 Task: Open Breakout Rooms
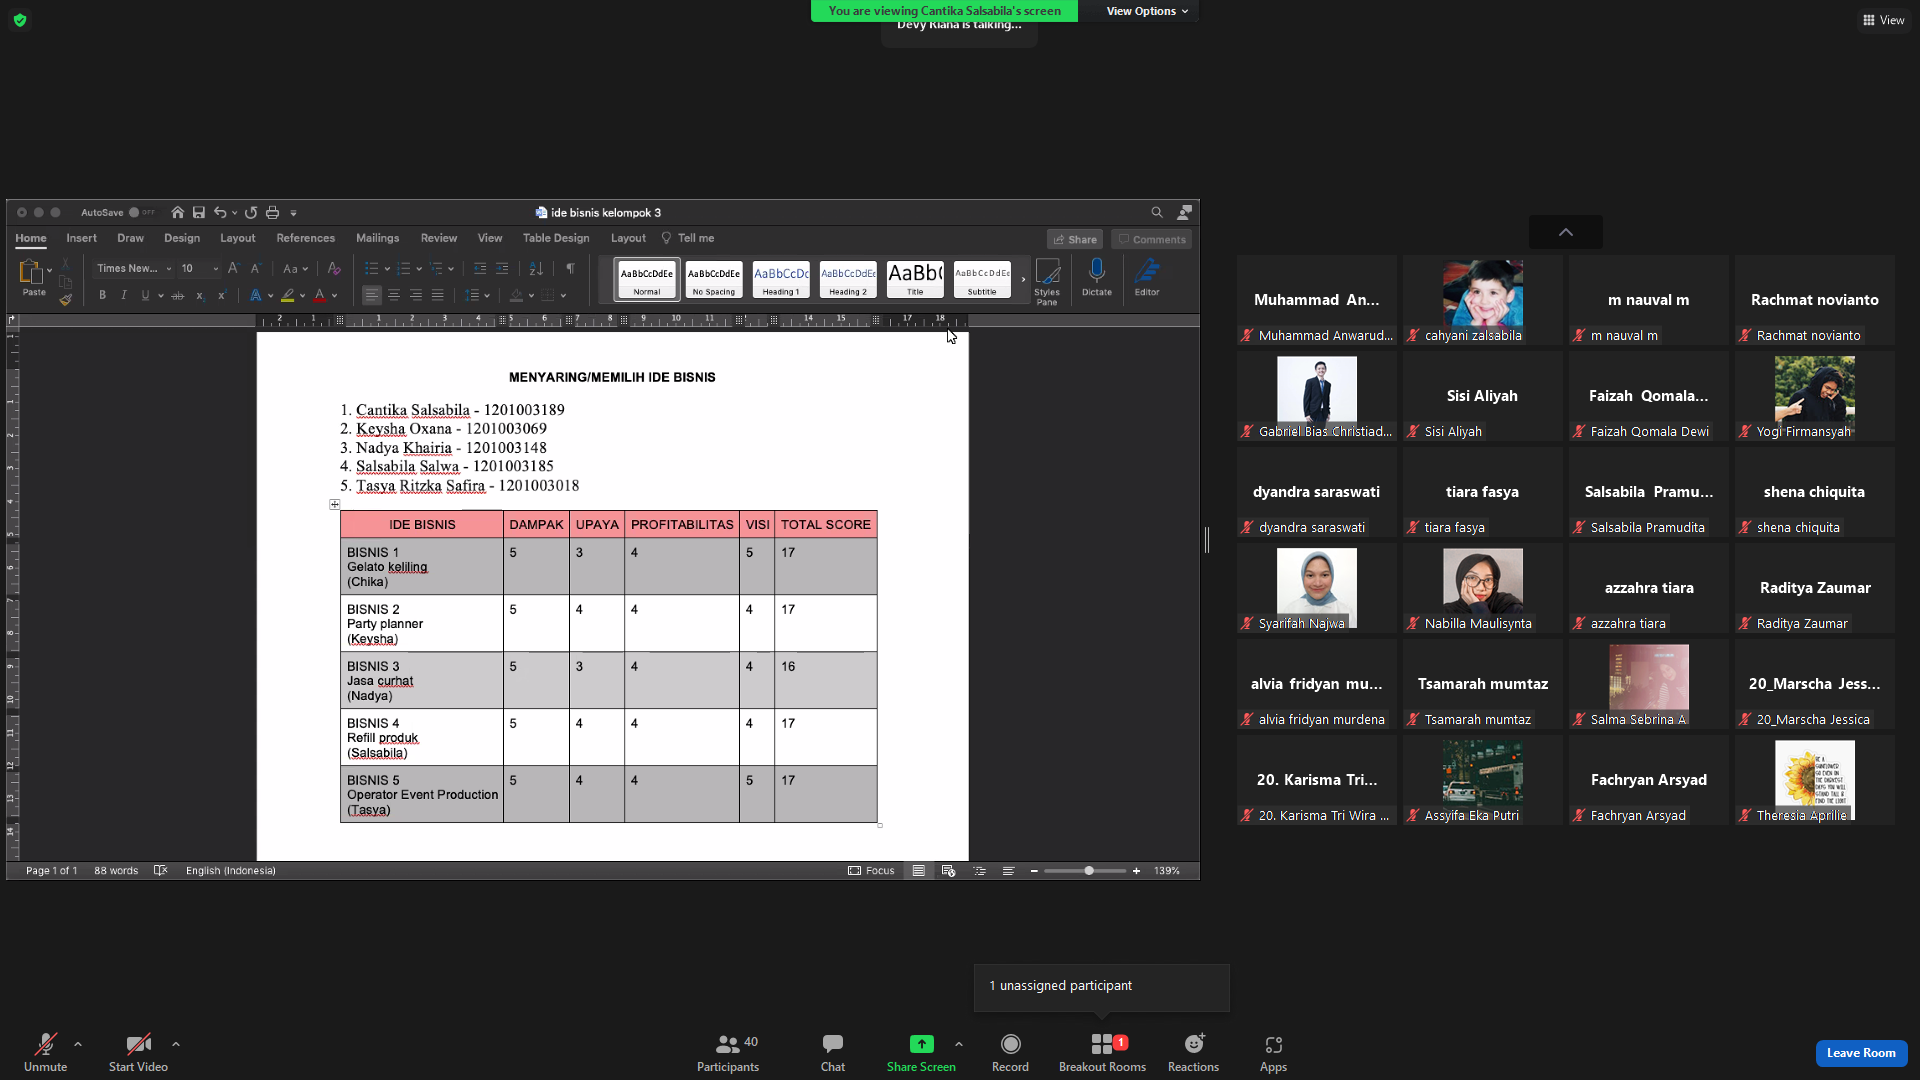tap(1102, 1053)
